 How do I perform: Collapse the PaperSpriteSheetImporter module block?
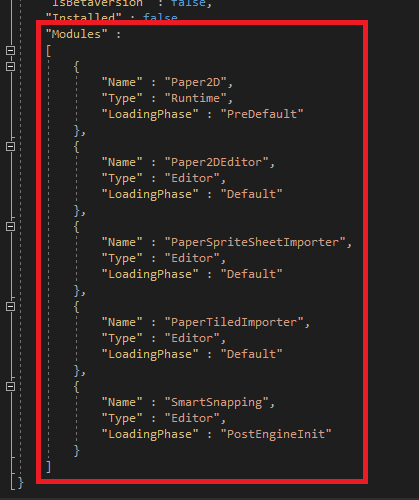(11, 226)
